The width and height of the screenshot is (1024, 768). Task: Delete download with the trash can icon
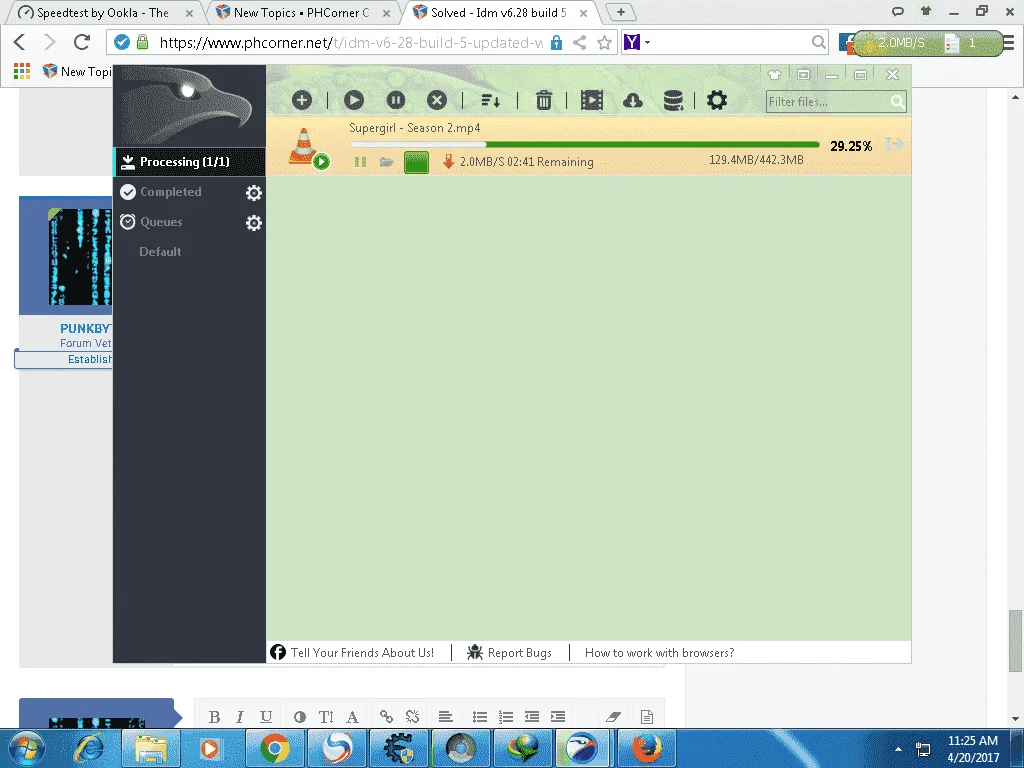543,100
